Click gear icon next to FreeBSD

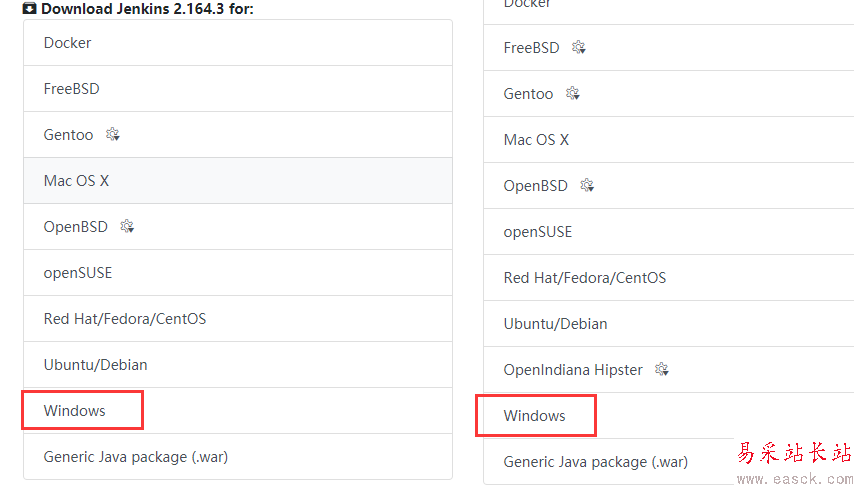point(579,48)
